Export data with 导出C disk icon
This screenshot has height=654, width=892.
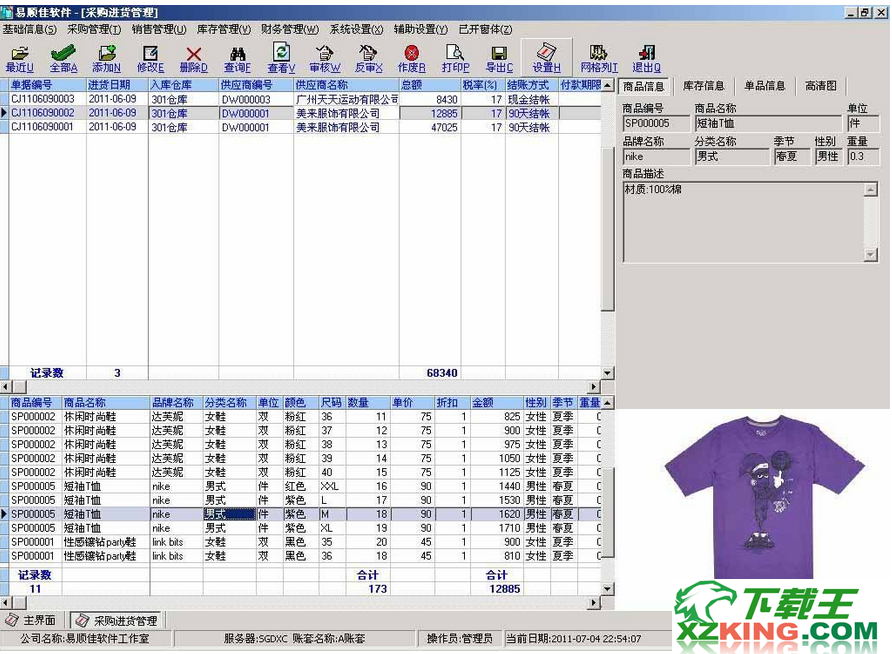499,59
